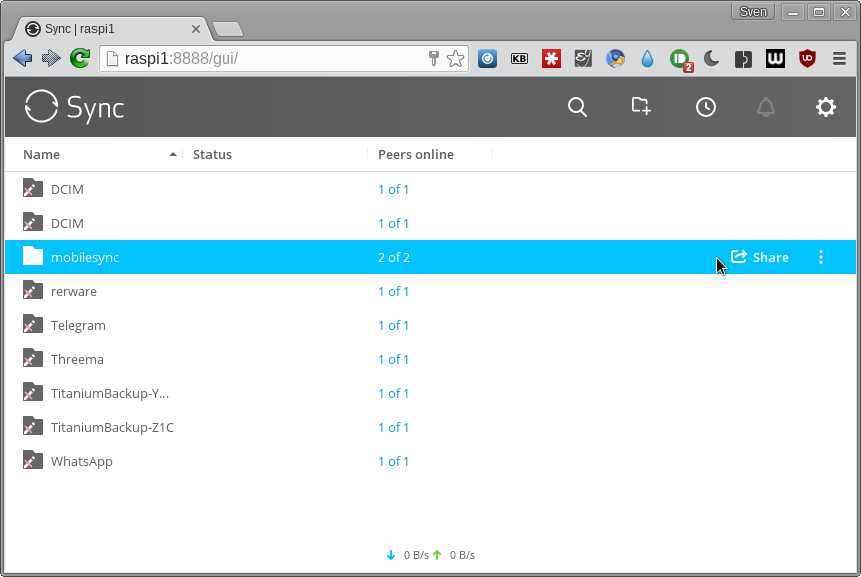861x577 pixels.
Task: Open the sync history view
Action: [x=706, y=107]
